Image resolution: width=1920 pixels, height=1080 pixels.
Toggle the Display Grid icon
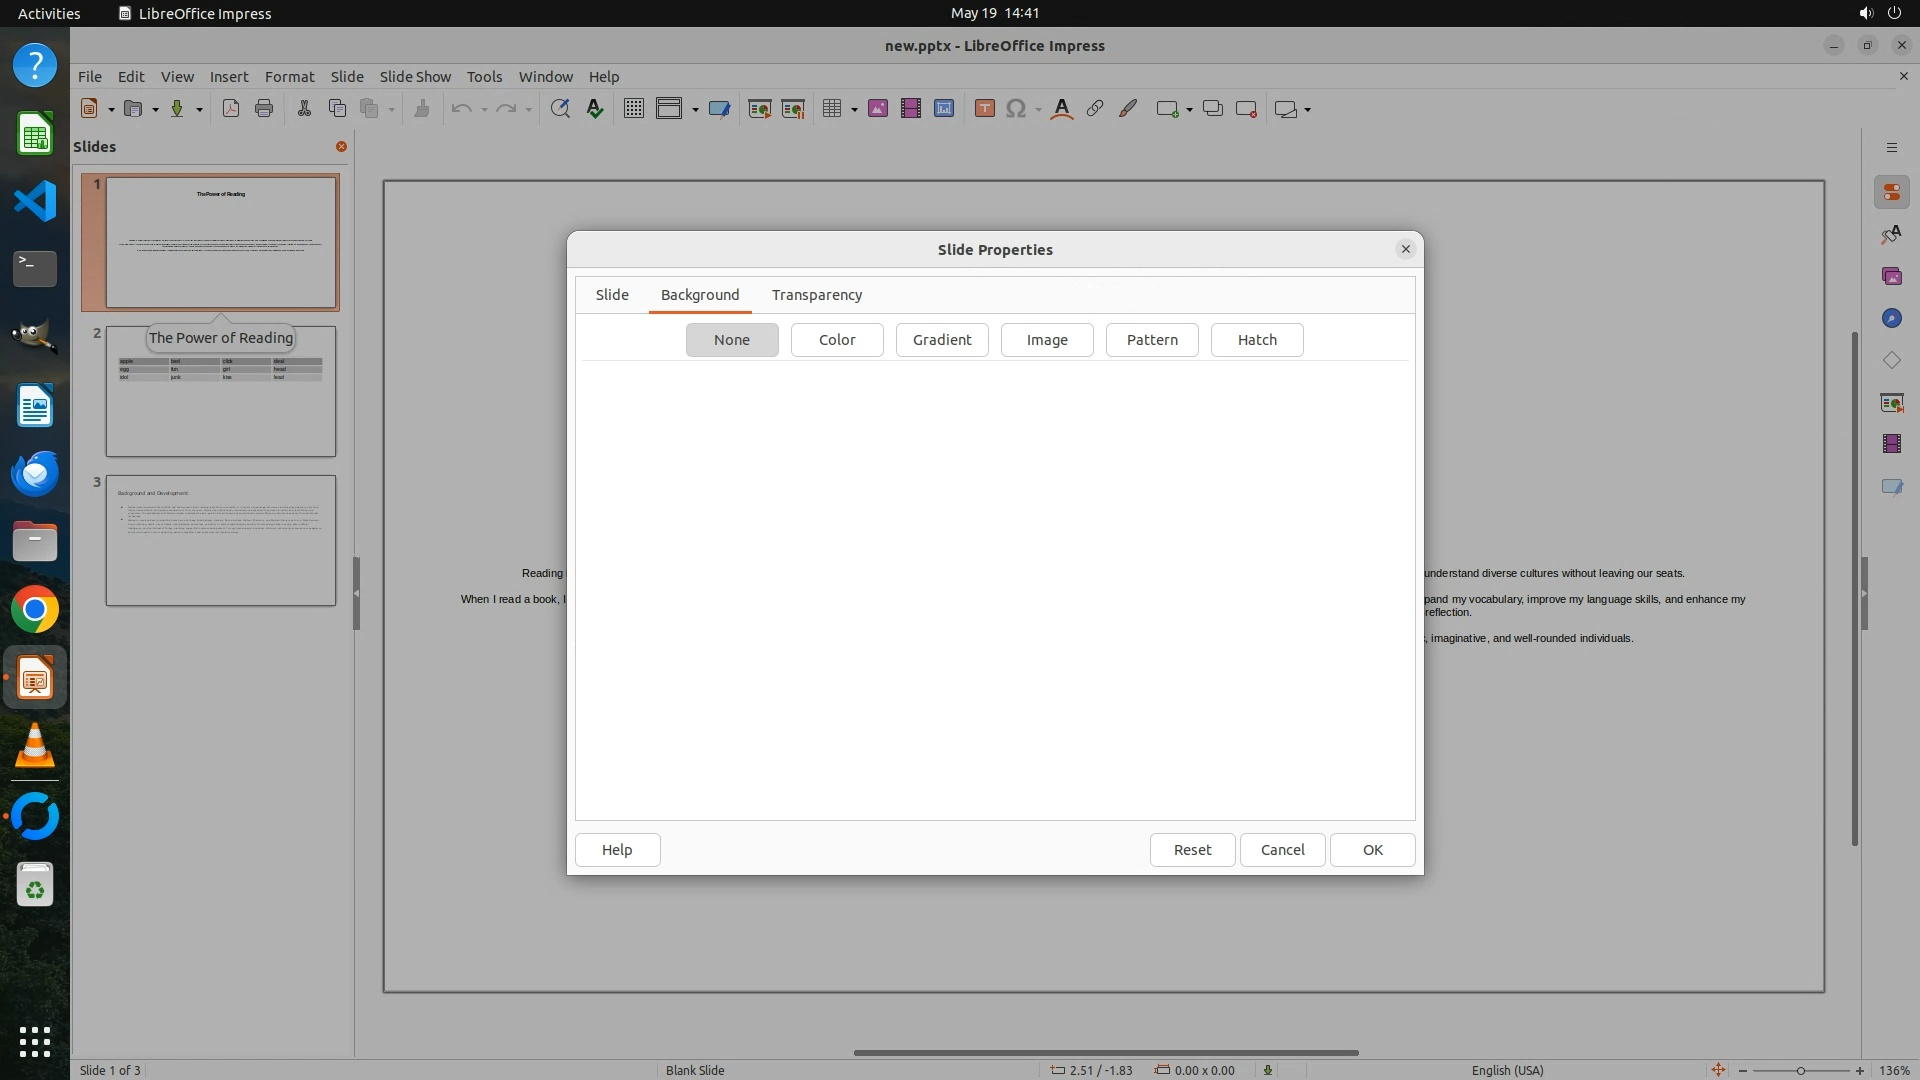click(633, 109)
